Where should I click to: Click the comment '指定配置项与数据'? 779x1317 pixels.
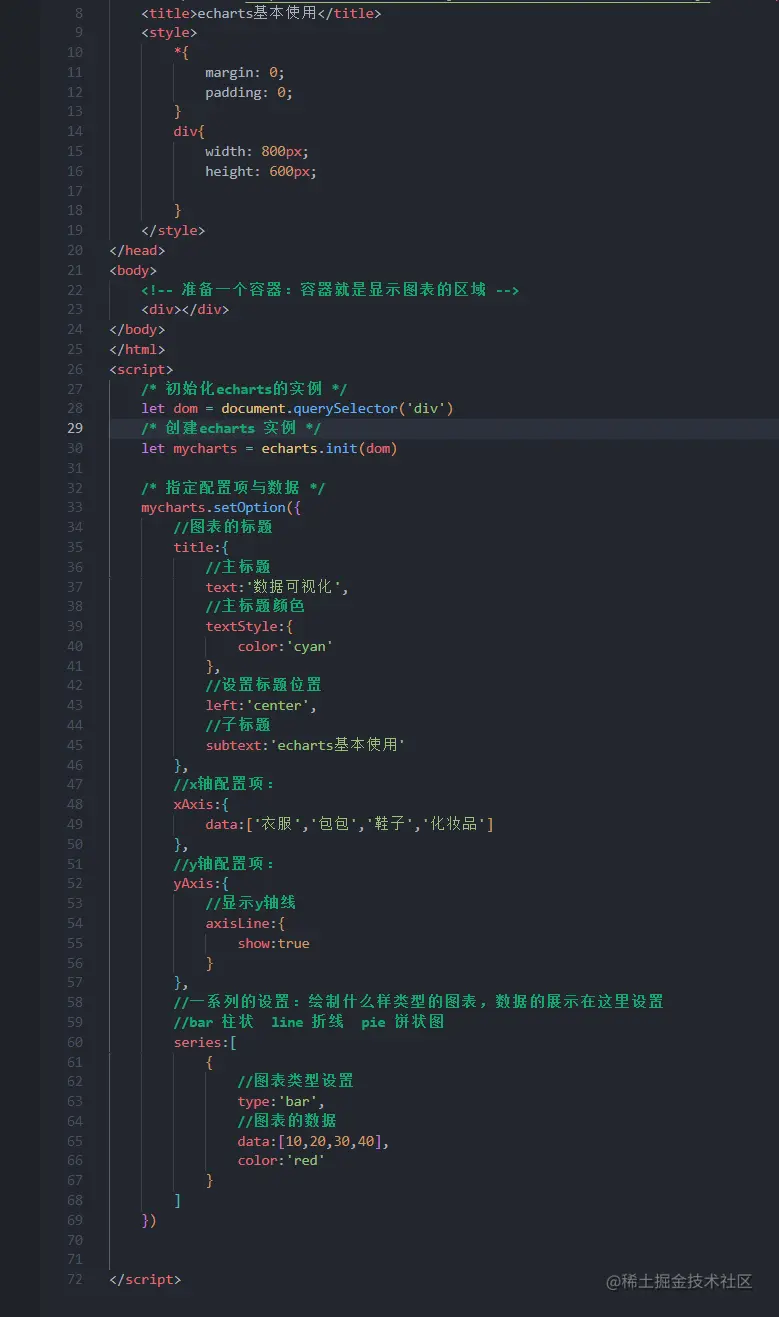(x=233, y=488)
